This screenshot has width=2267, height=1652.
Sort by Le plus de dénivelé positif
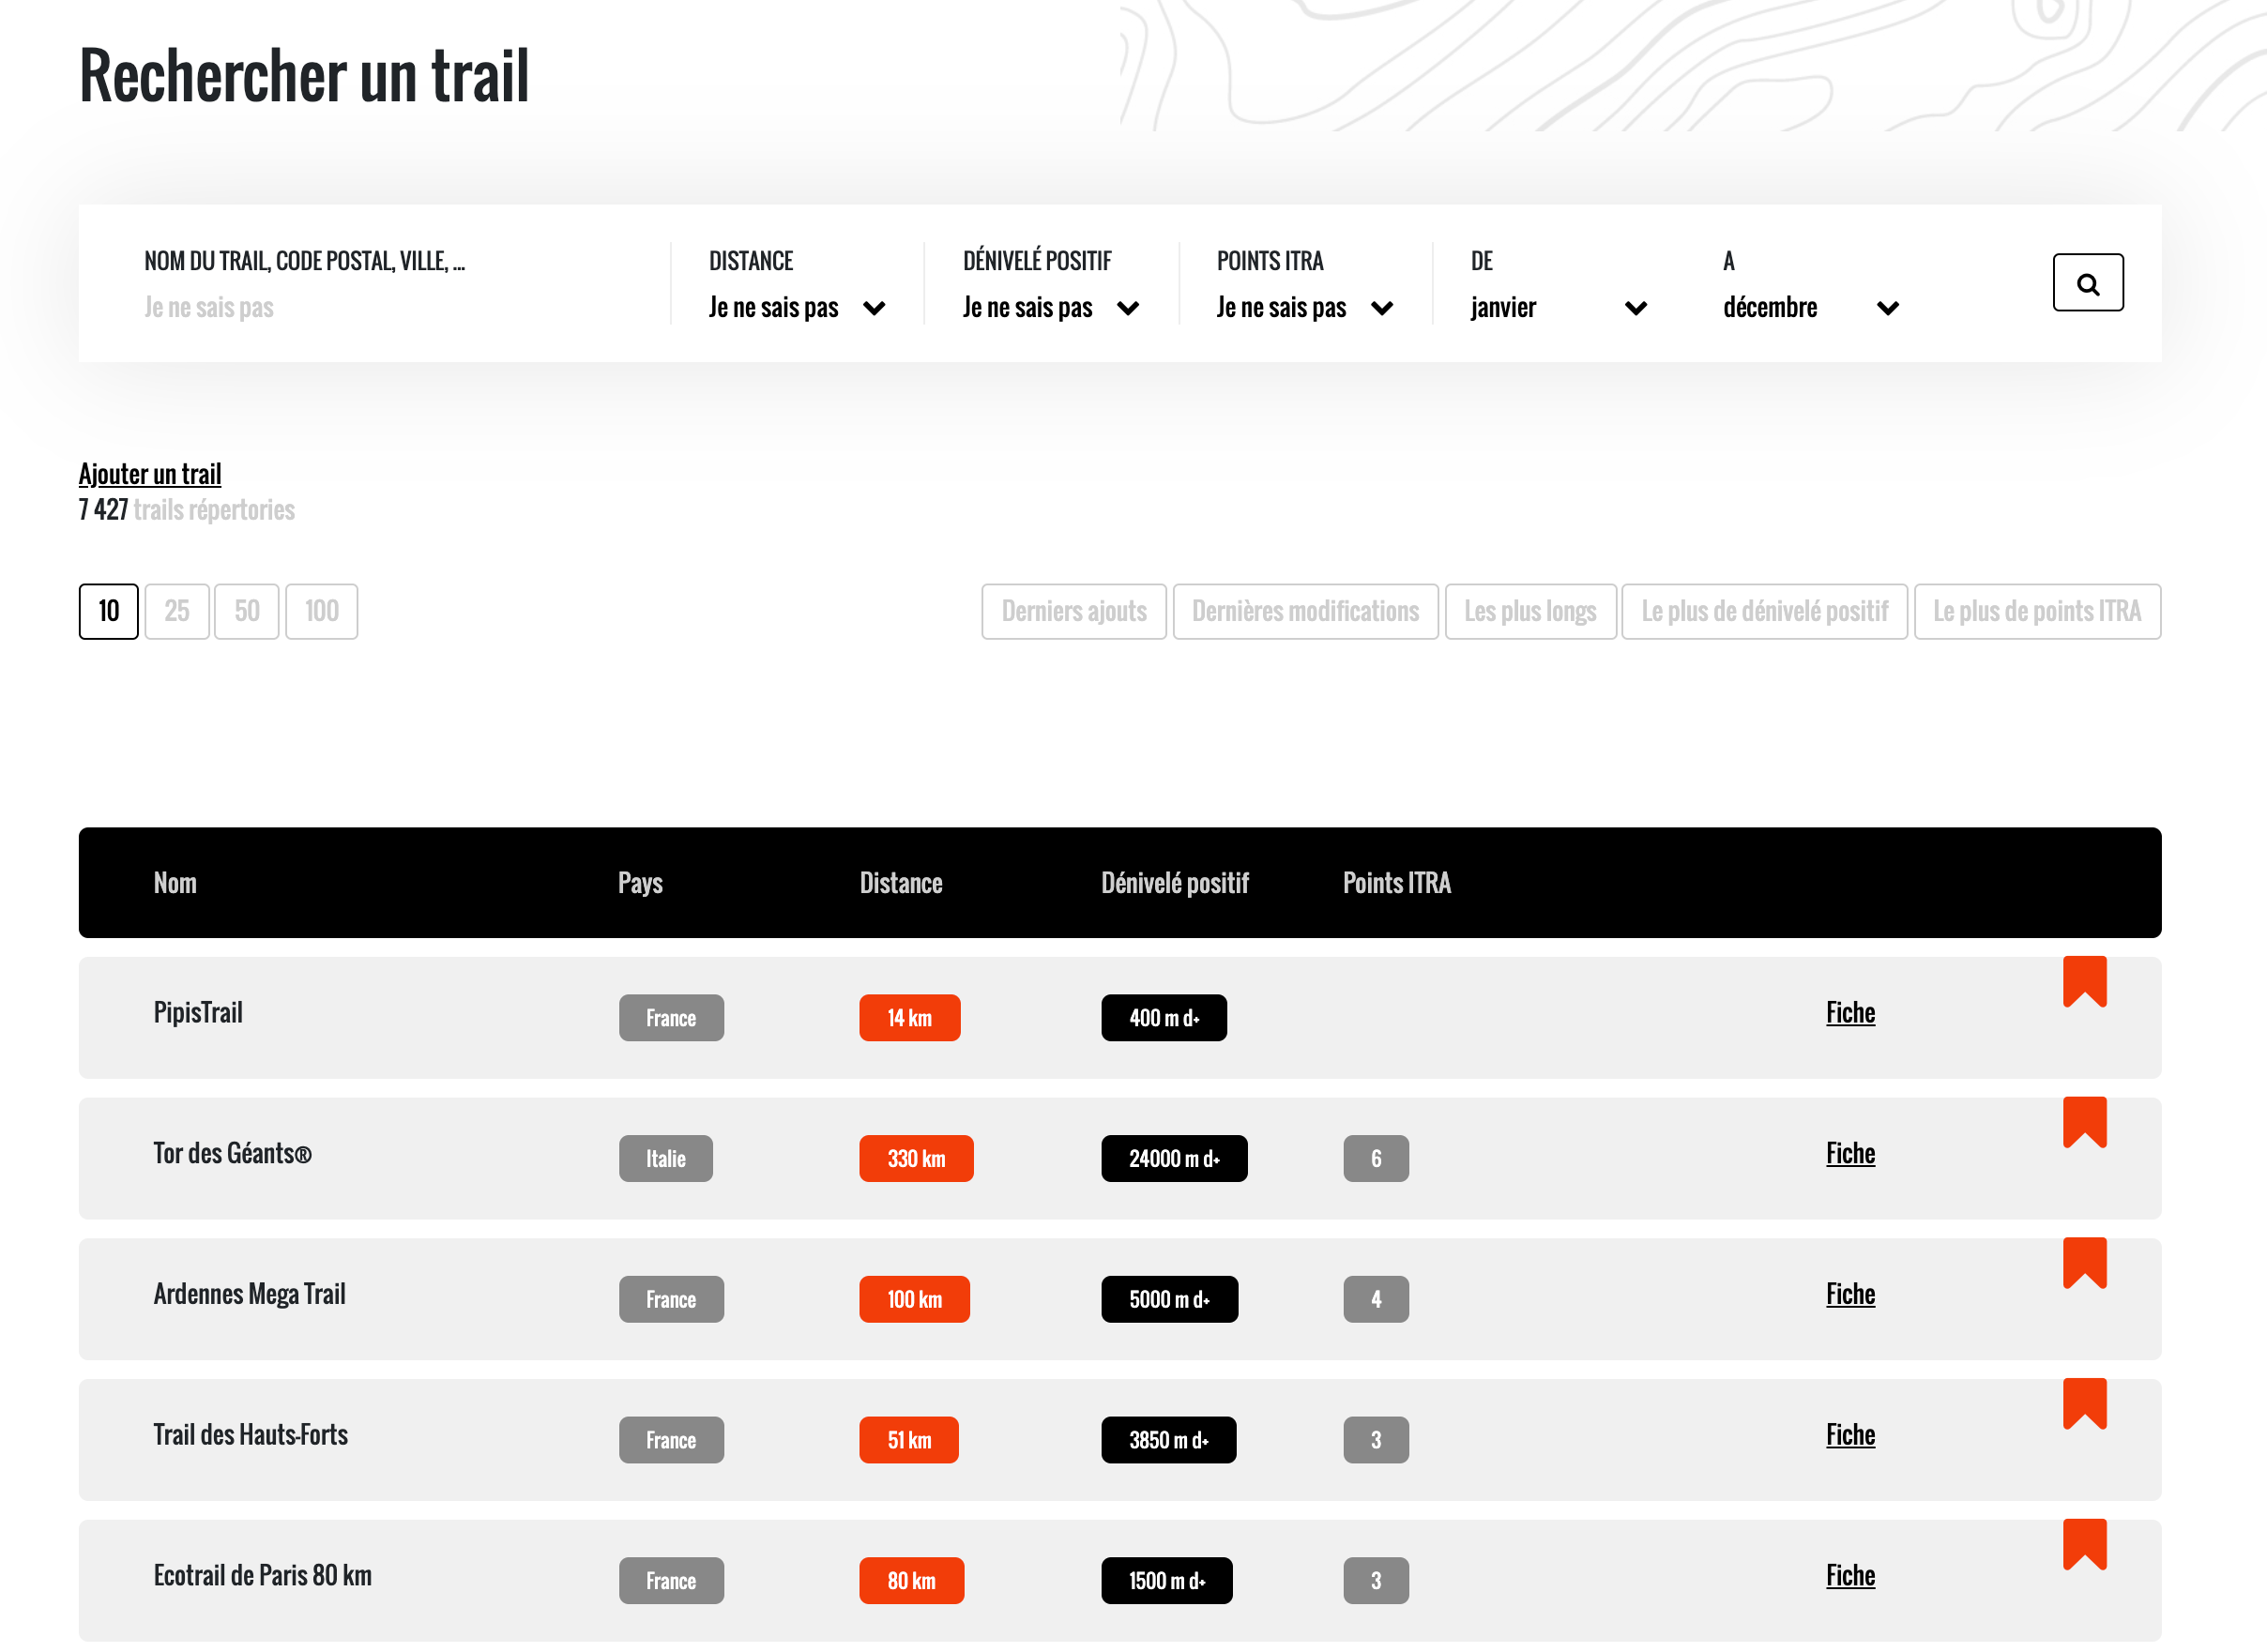(x=1764, y=611)
